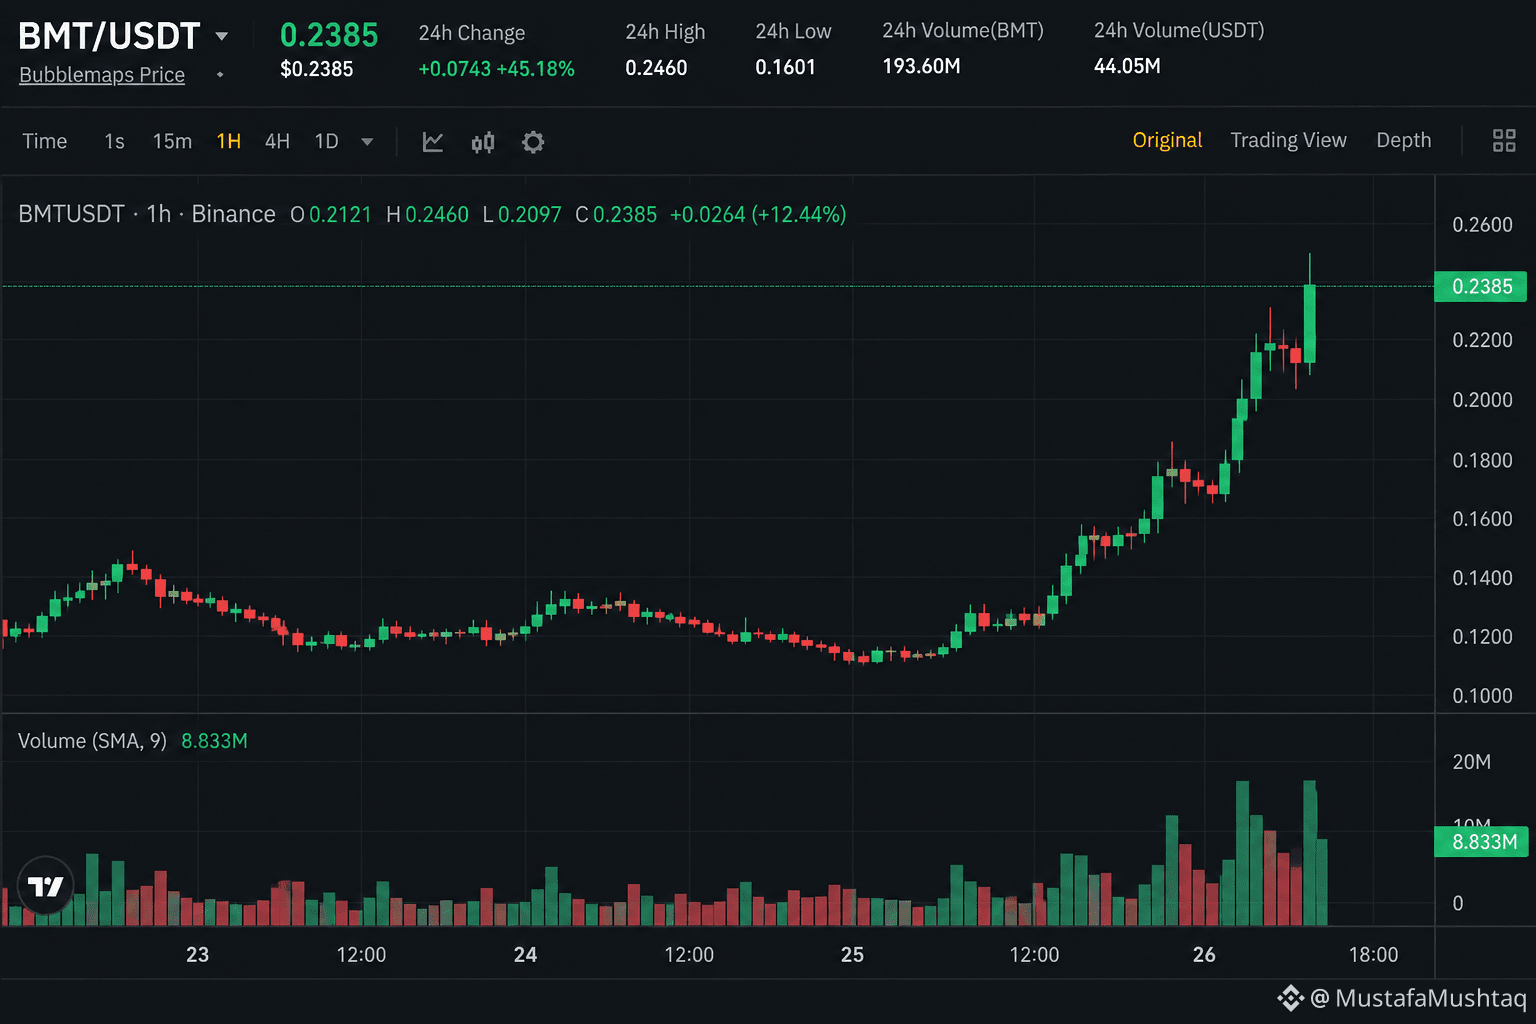Switch to Trading View chart
The width and height of the screenshot is (1536, 1024).
[1288, 140]
